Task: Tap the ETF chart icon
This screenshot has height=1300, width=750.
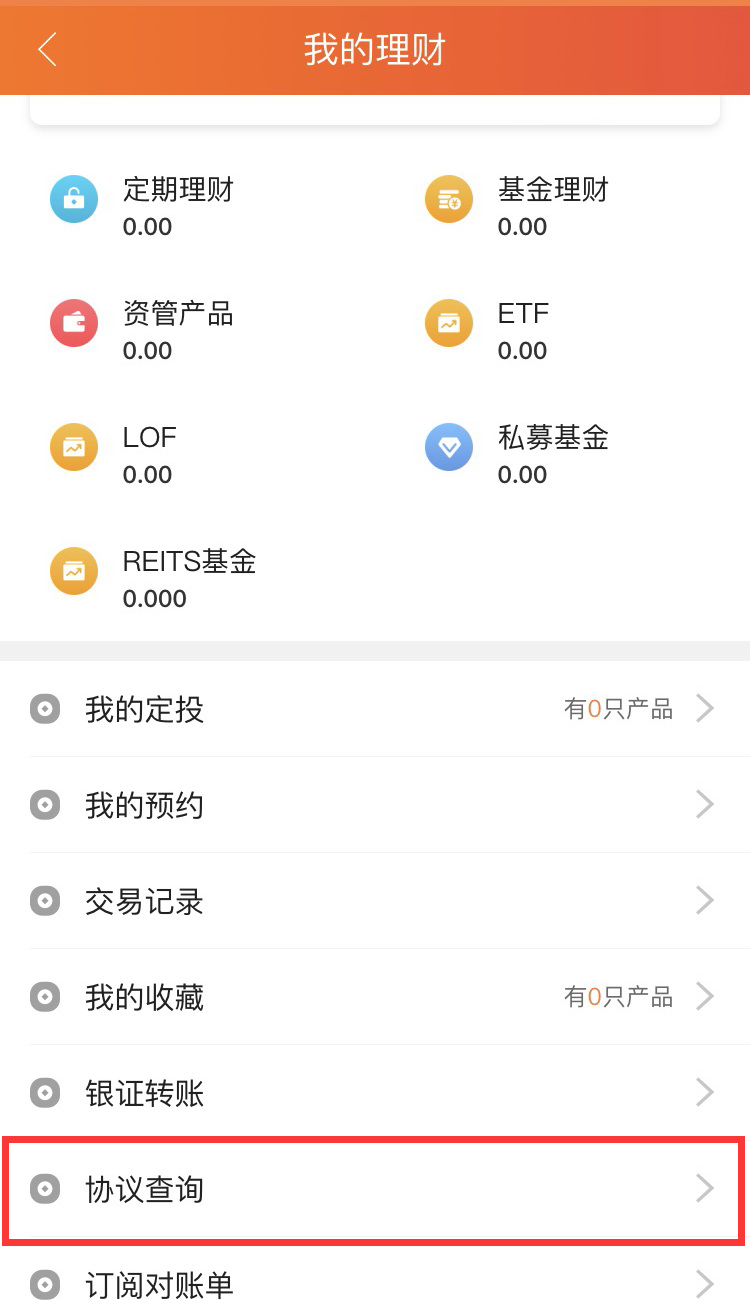Action: pyautogui.click(x=449, y=323)
